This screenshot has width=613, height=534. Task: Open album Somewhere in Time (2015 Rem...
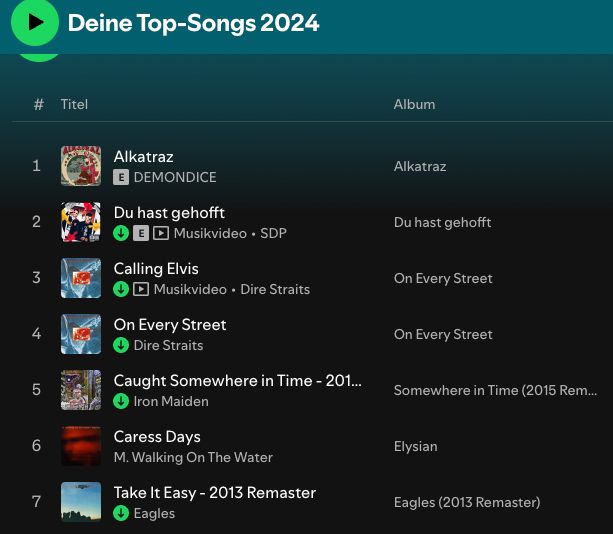(495, 390)
